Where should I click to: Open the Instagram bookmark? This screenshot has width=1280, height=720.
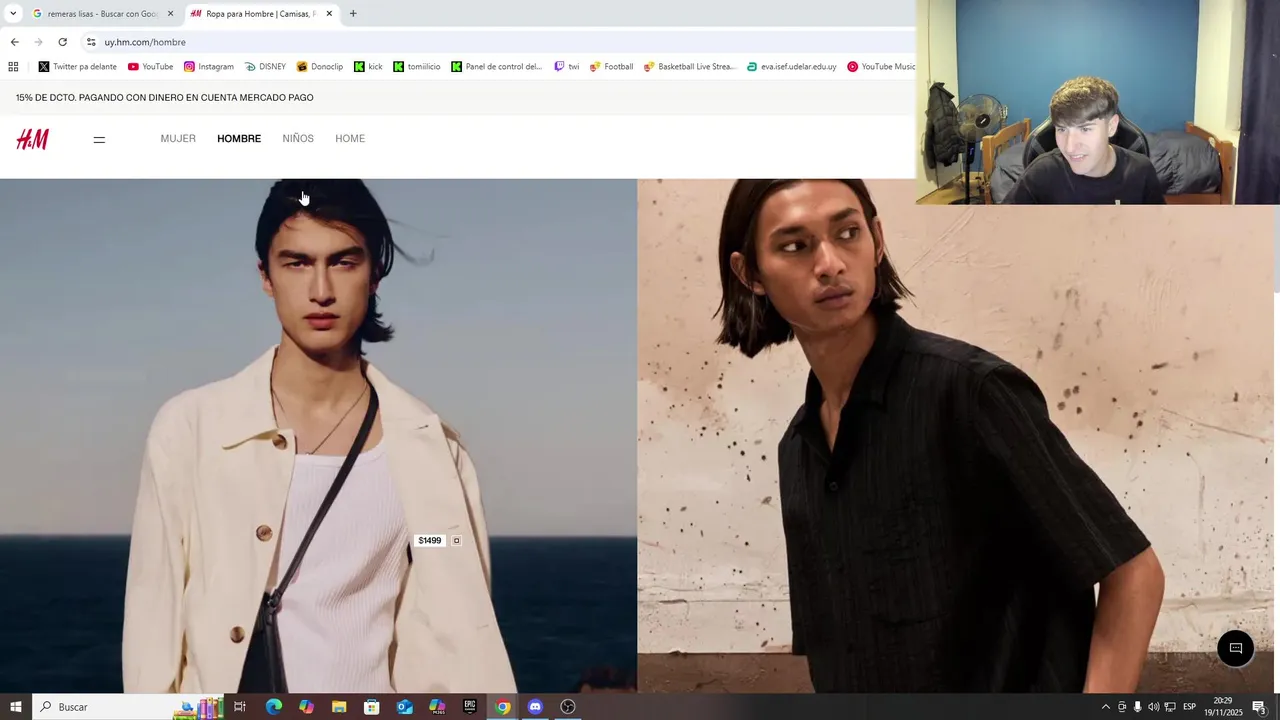pos(208,67)
